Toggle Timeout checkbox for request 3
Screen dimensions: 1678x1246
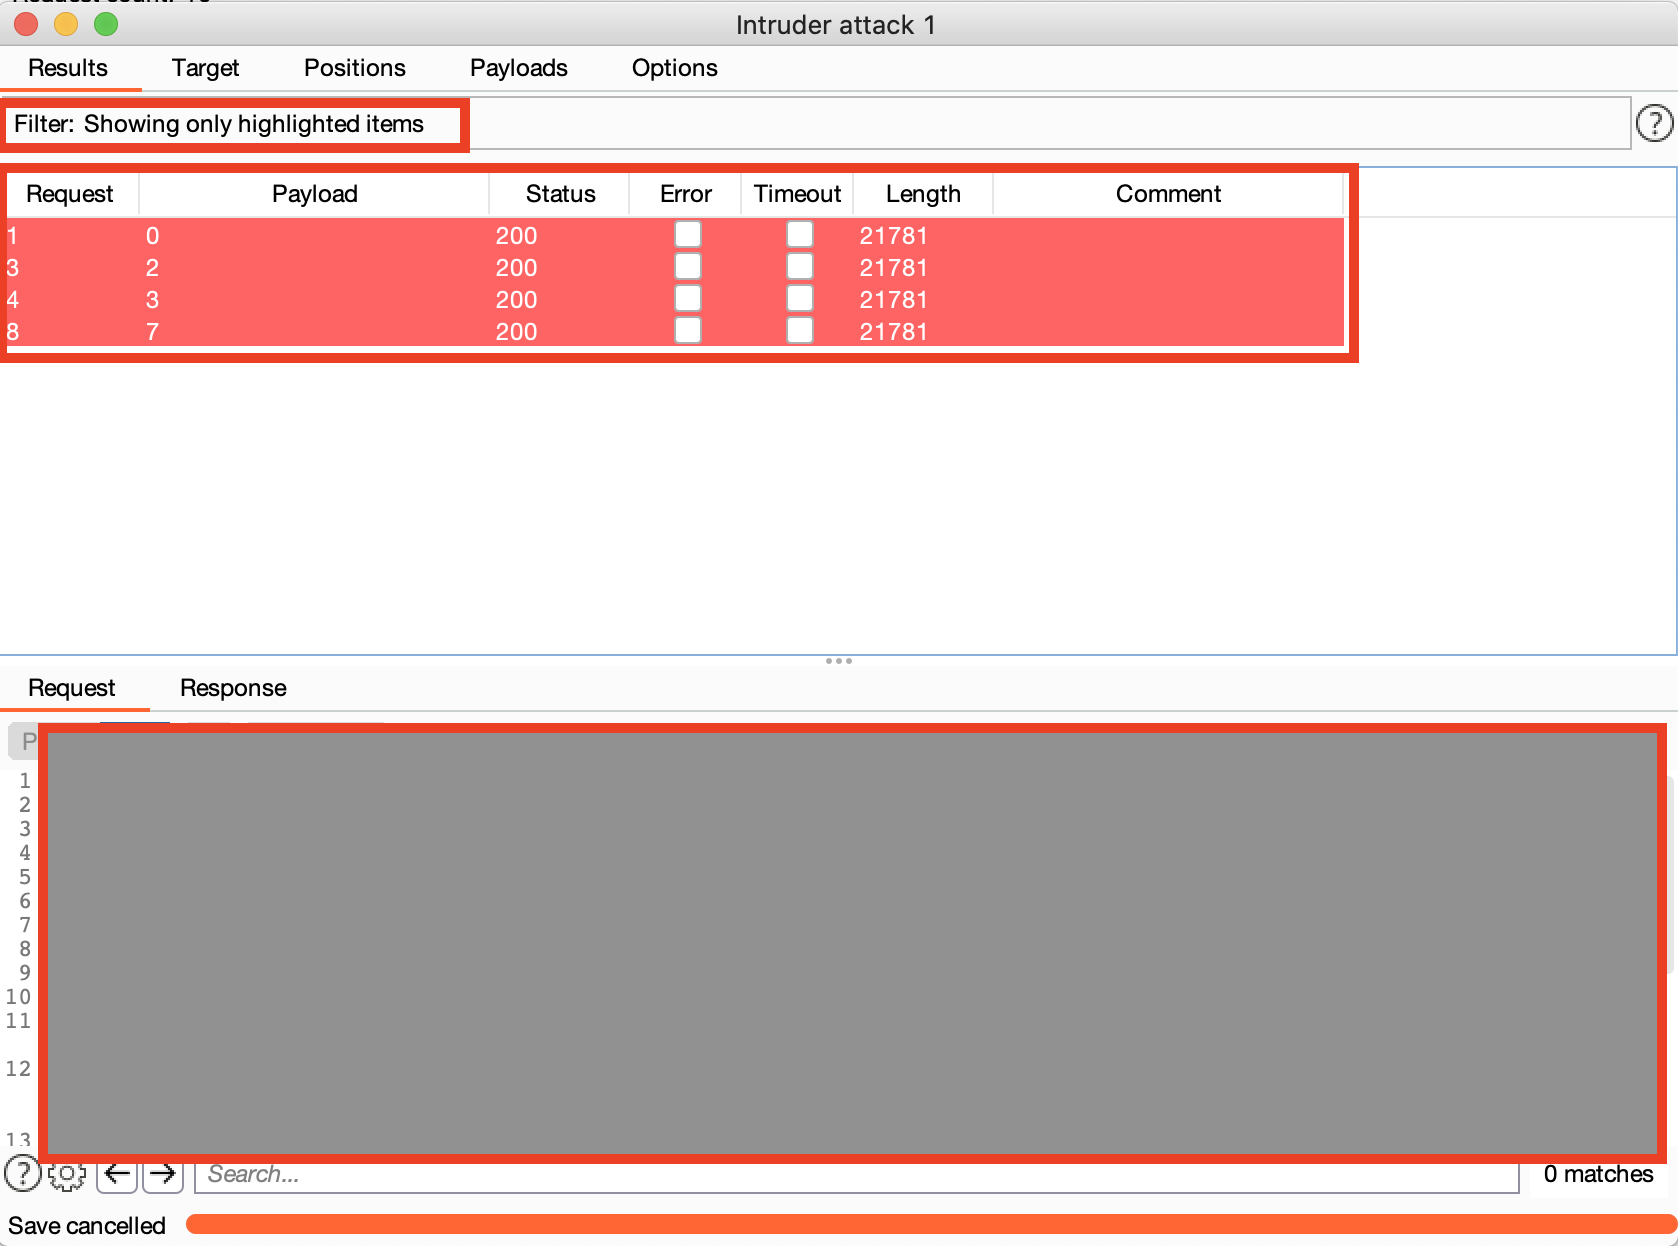click(799, 267)
